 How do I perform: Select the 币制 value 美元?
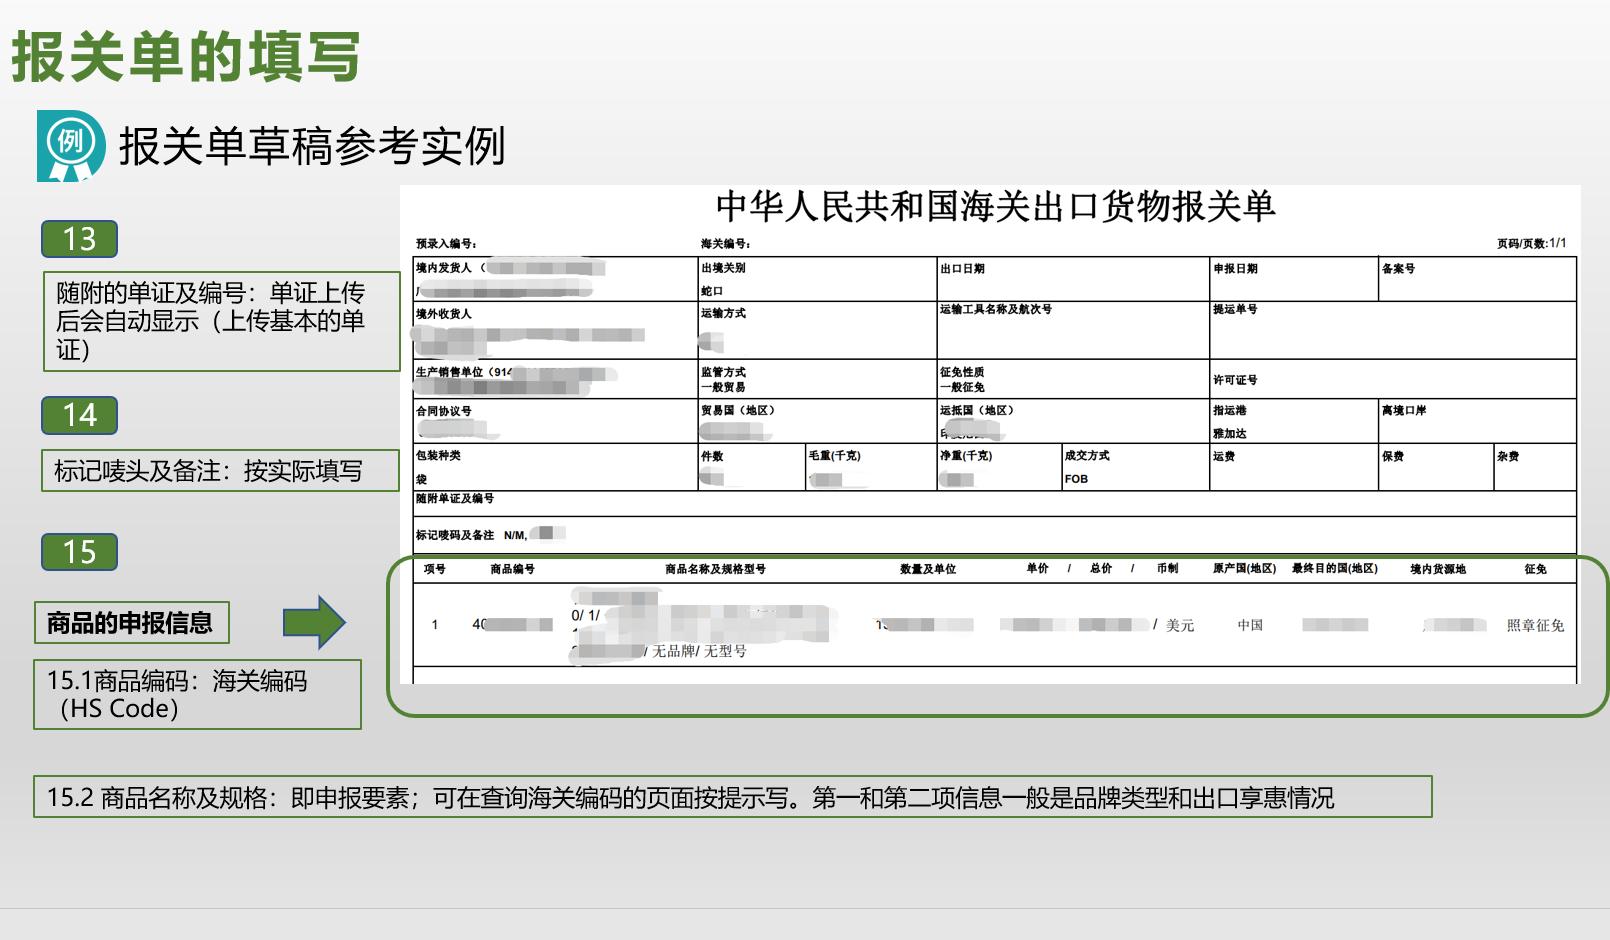pyautogui.click(x=1180, y=623)
